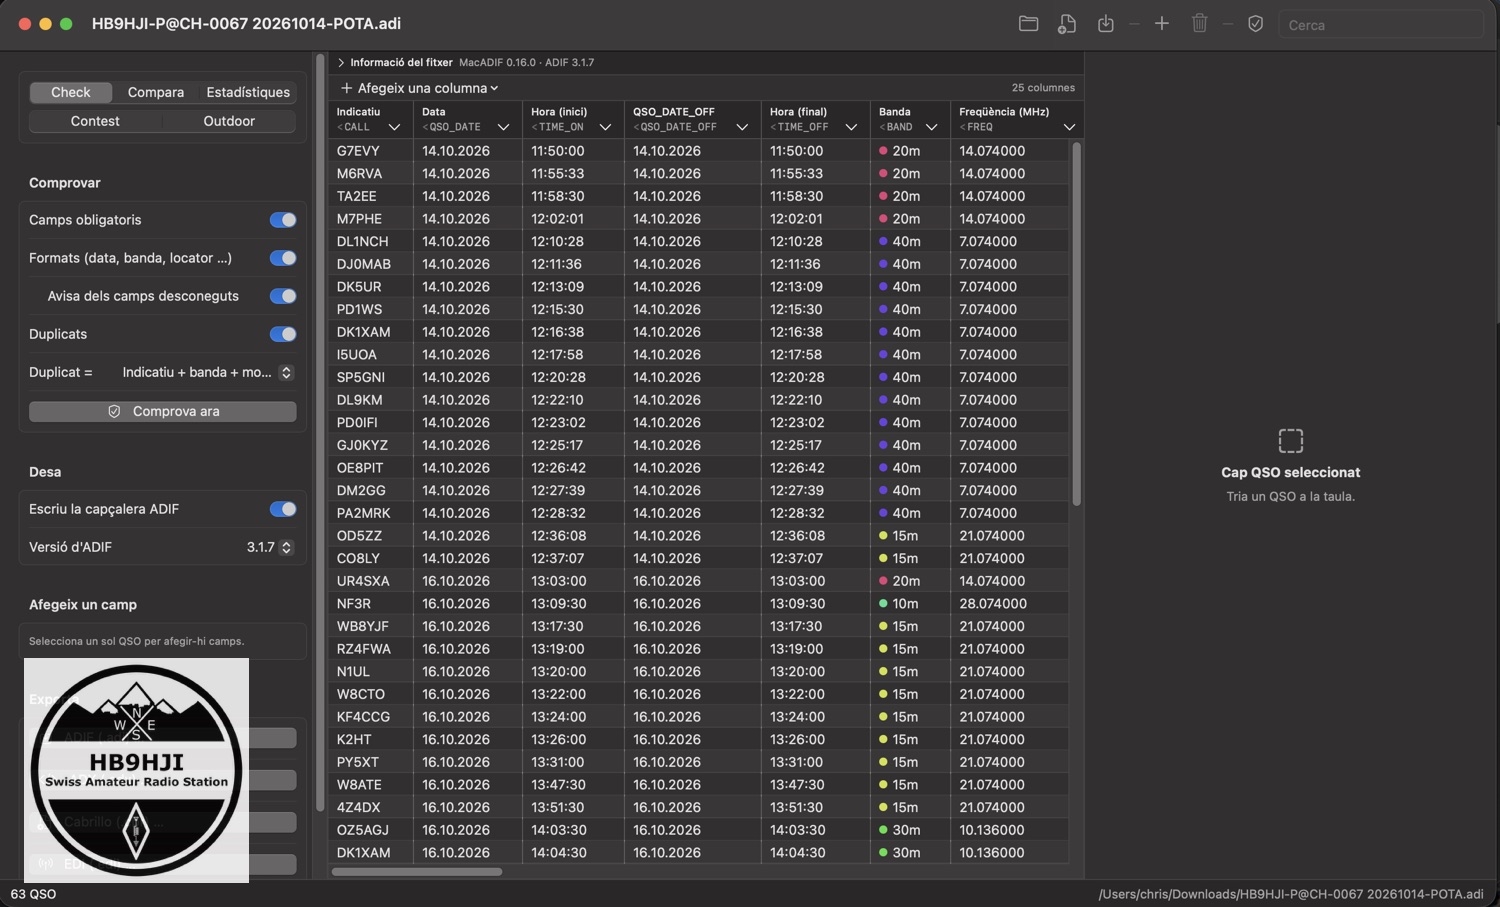Click the shield checkmark icon in toolbar
The height and width of the screenshot is (907, 1500).
click(x=1256, y=24)
